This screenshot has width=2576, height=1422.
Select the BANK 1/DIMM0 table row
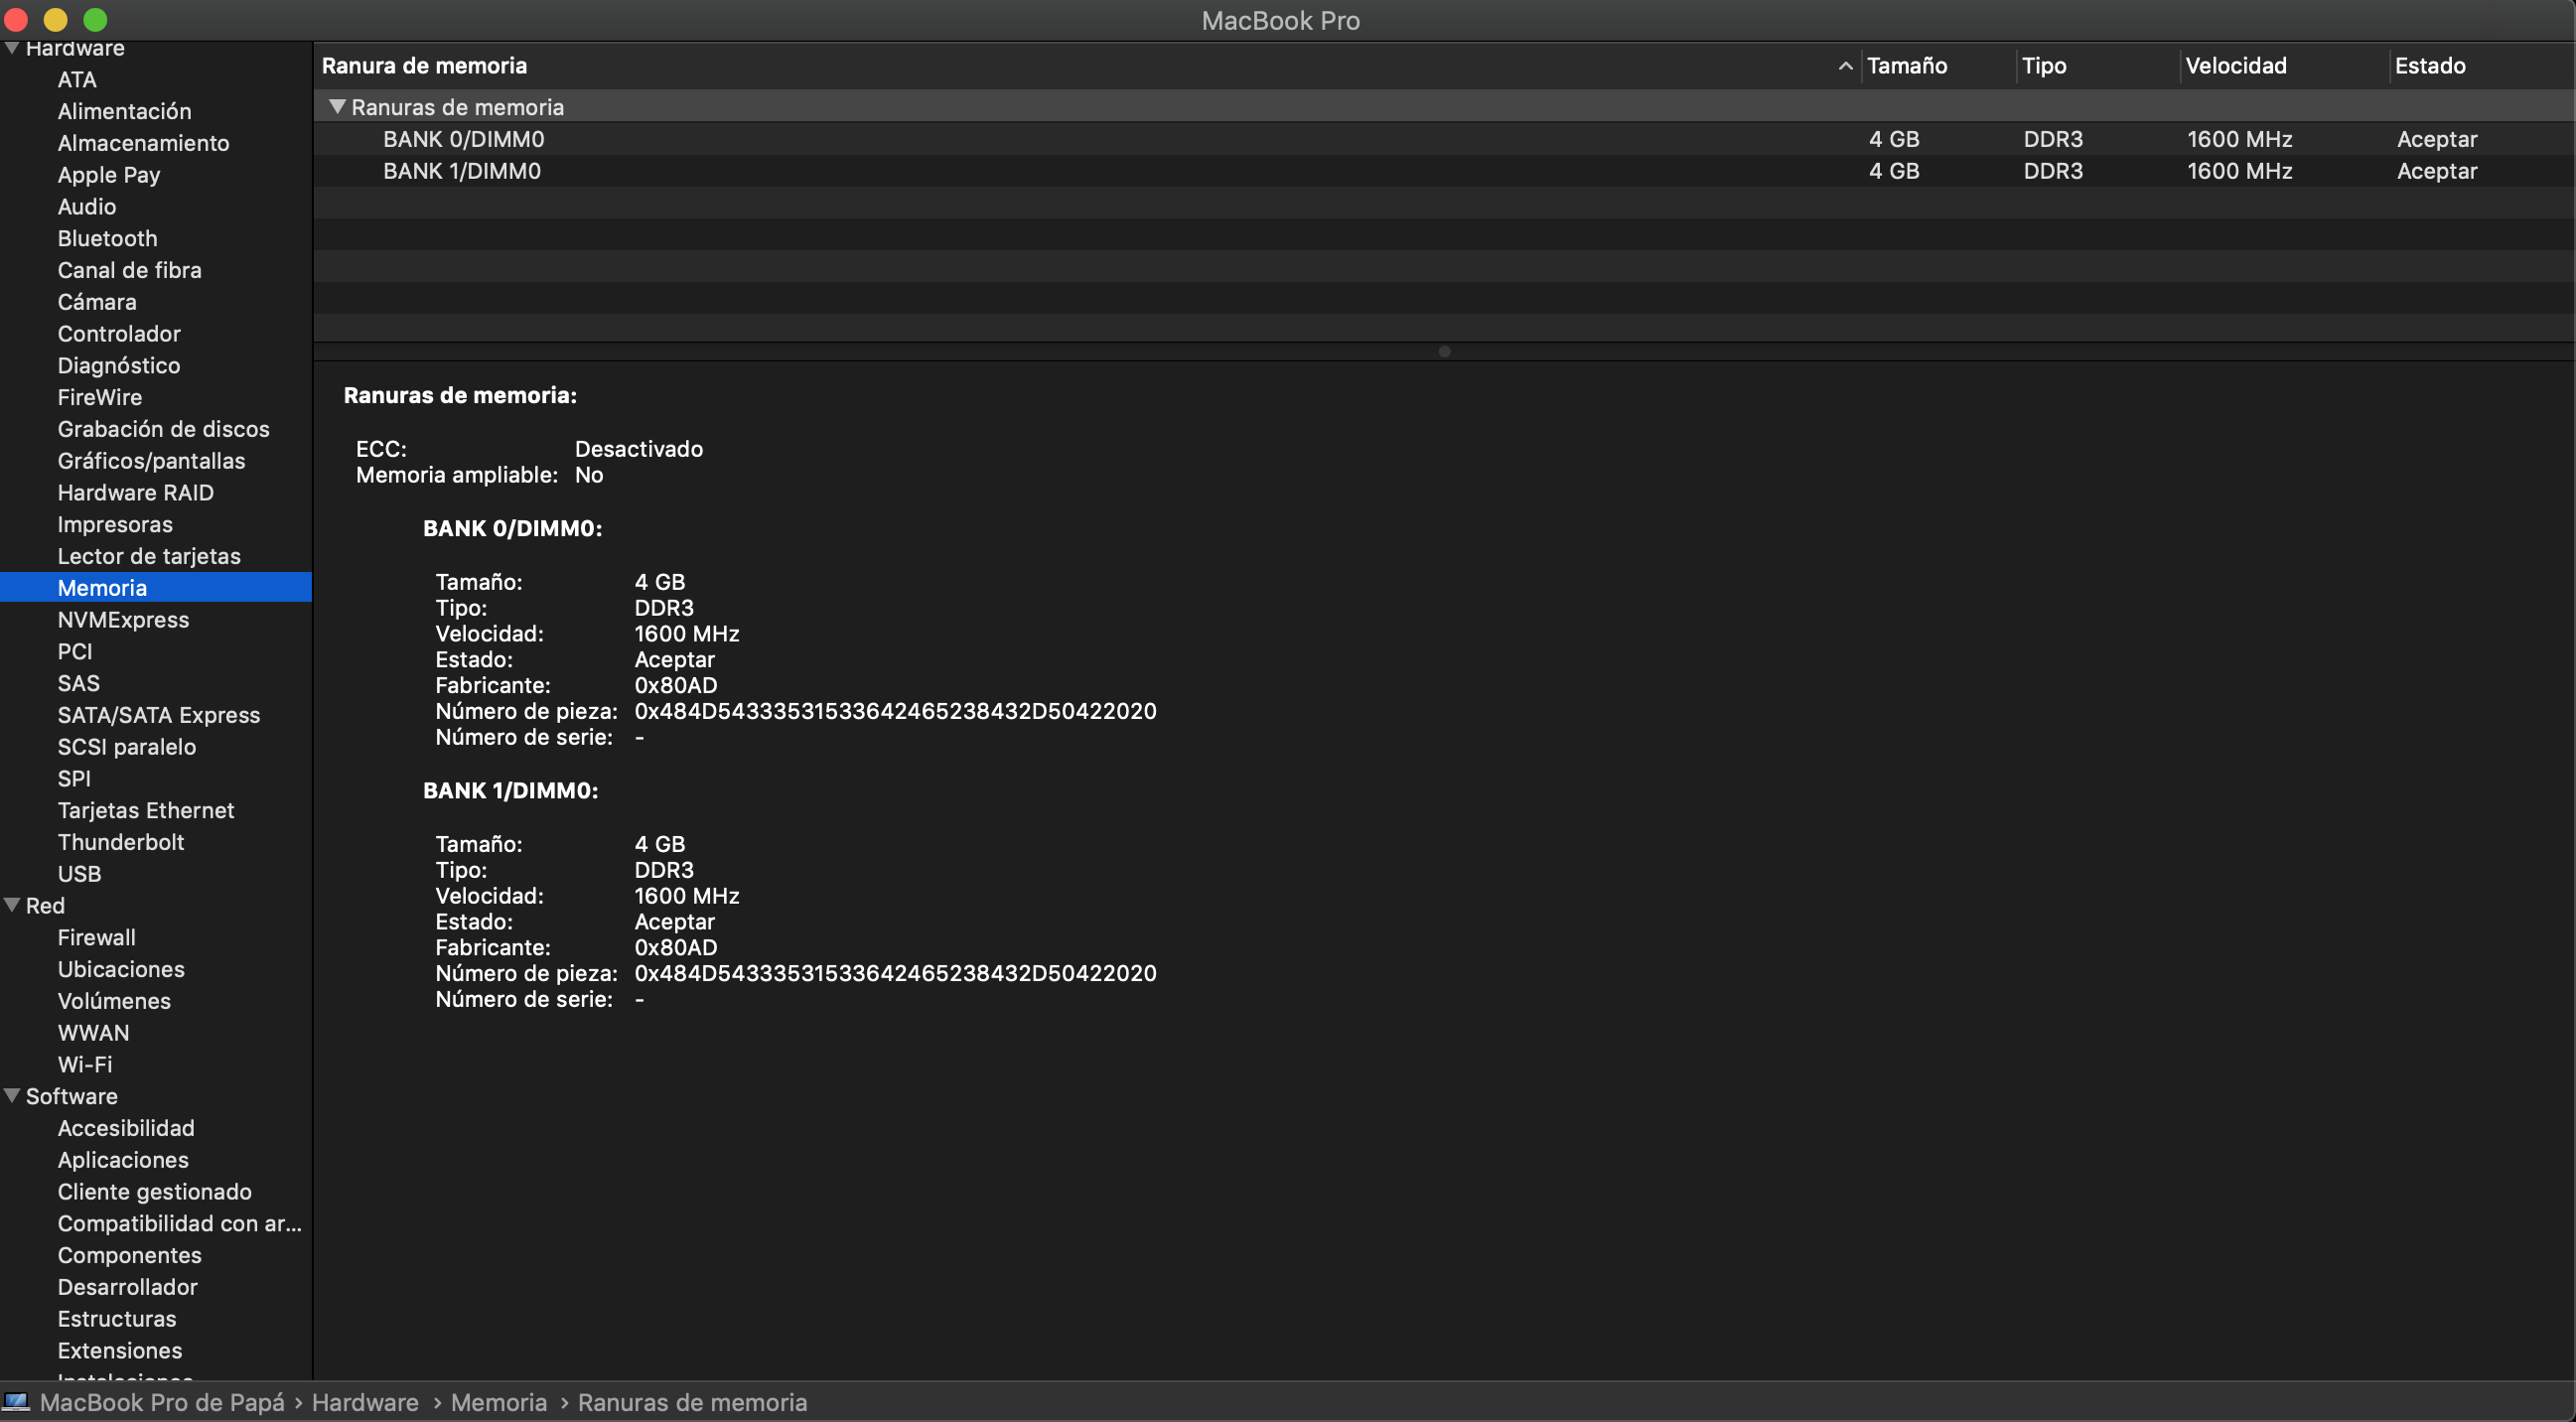pos(462,171)
